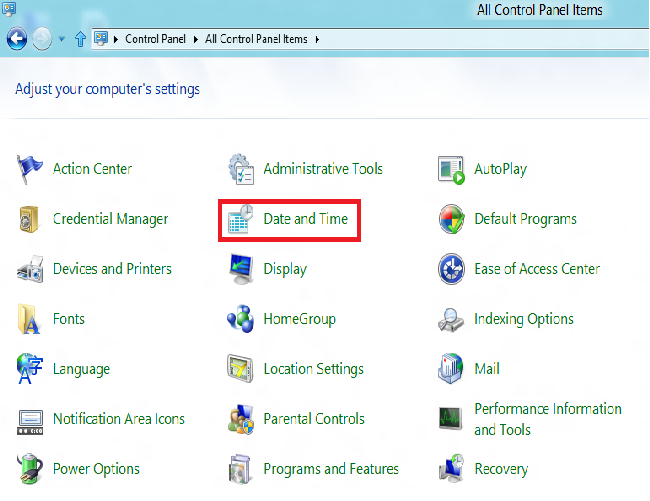This screenshot has width=650, height=501.
Task: Click the Ease of Access Center icon
Action: coord(451,269)
